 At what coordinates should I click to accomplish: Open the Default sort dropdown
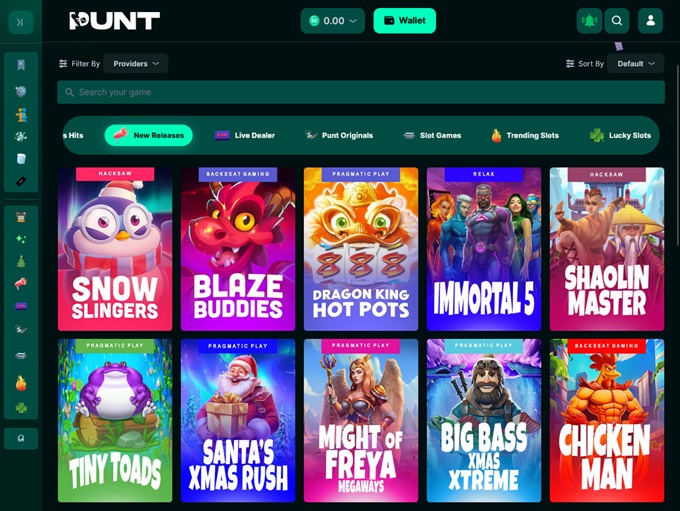[x=635, y=64]
